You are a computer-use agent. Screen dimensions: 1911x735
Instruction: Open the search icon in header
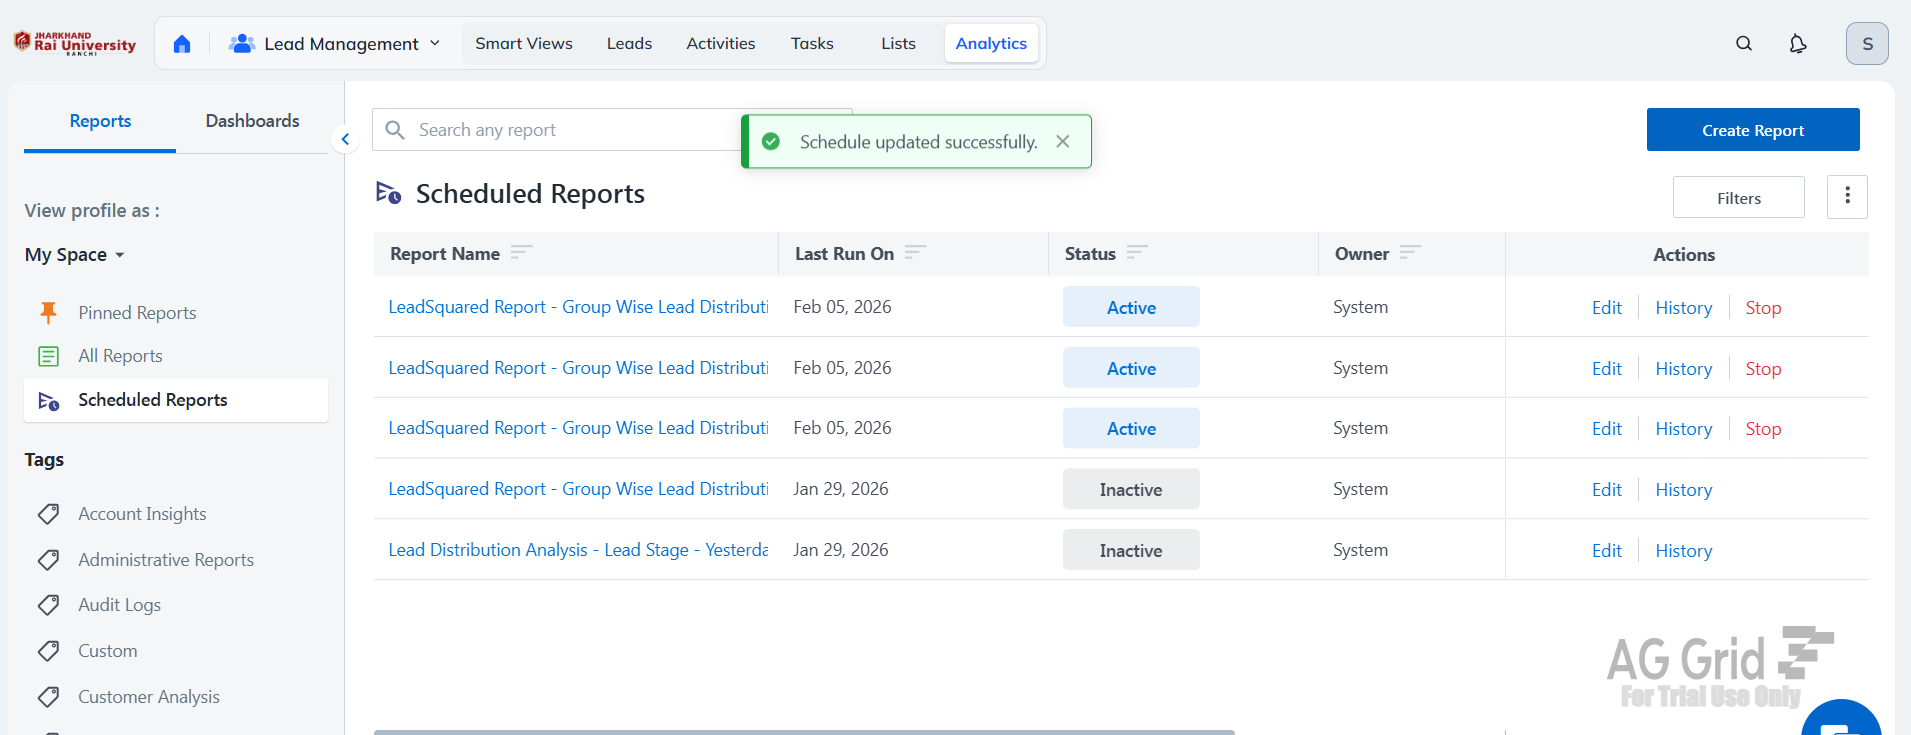pos(1744,44)
